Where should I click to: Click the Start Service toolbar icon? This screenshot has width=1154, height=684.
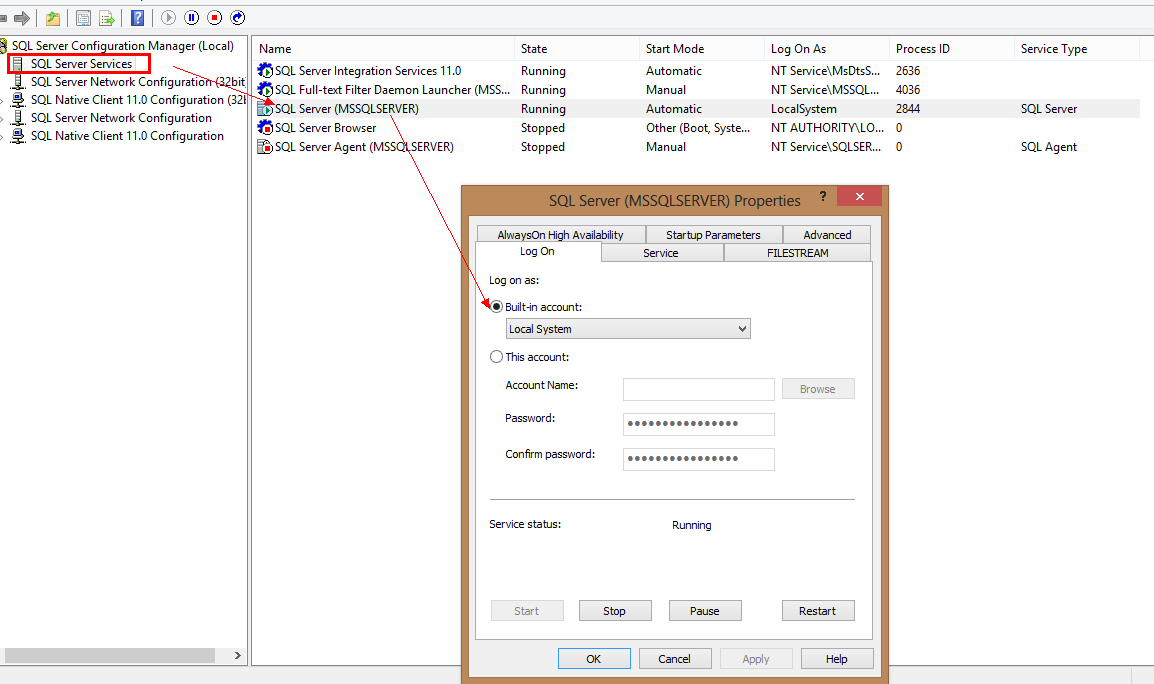169,18
